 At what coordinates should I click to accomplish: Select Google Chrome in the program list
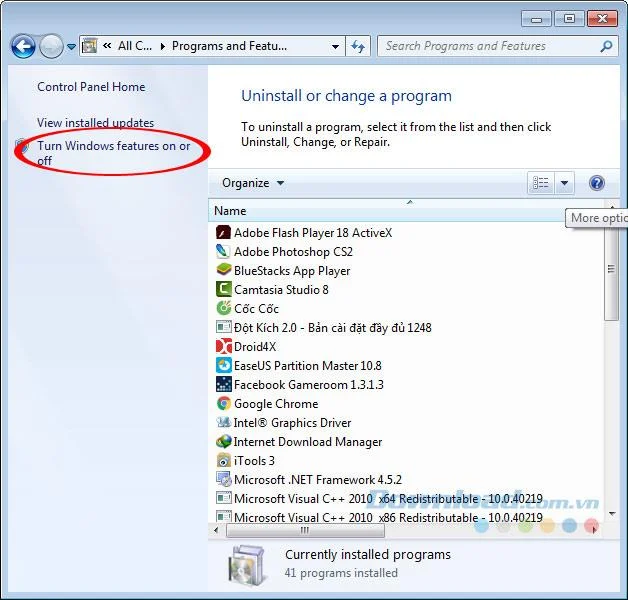pos(276,404)
